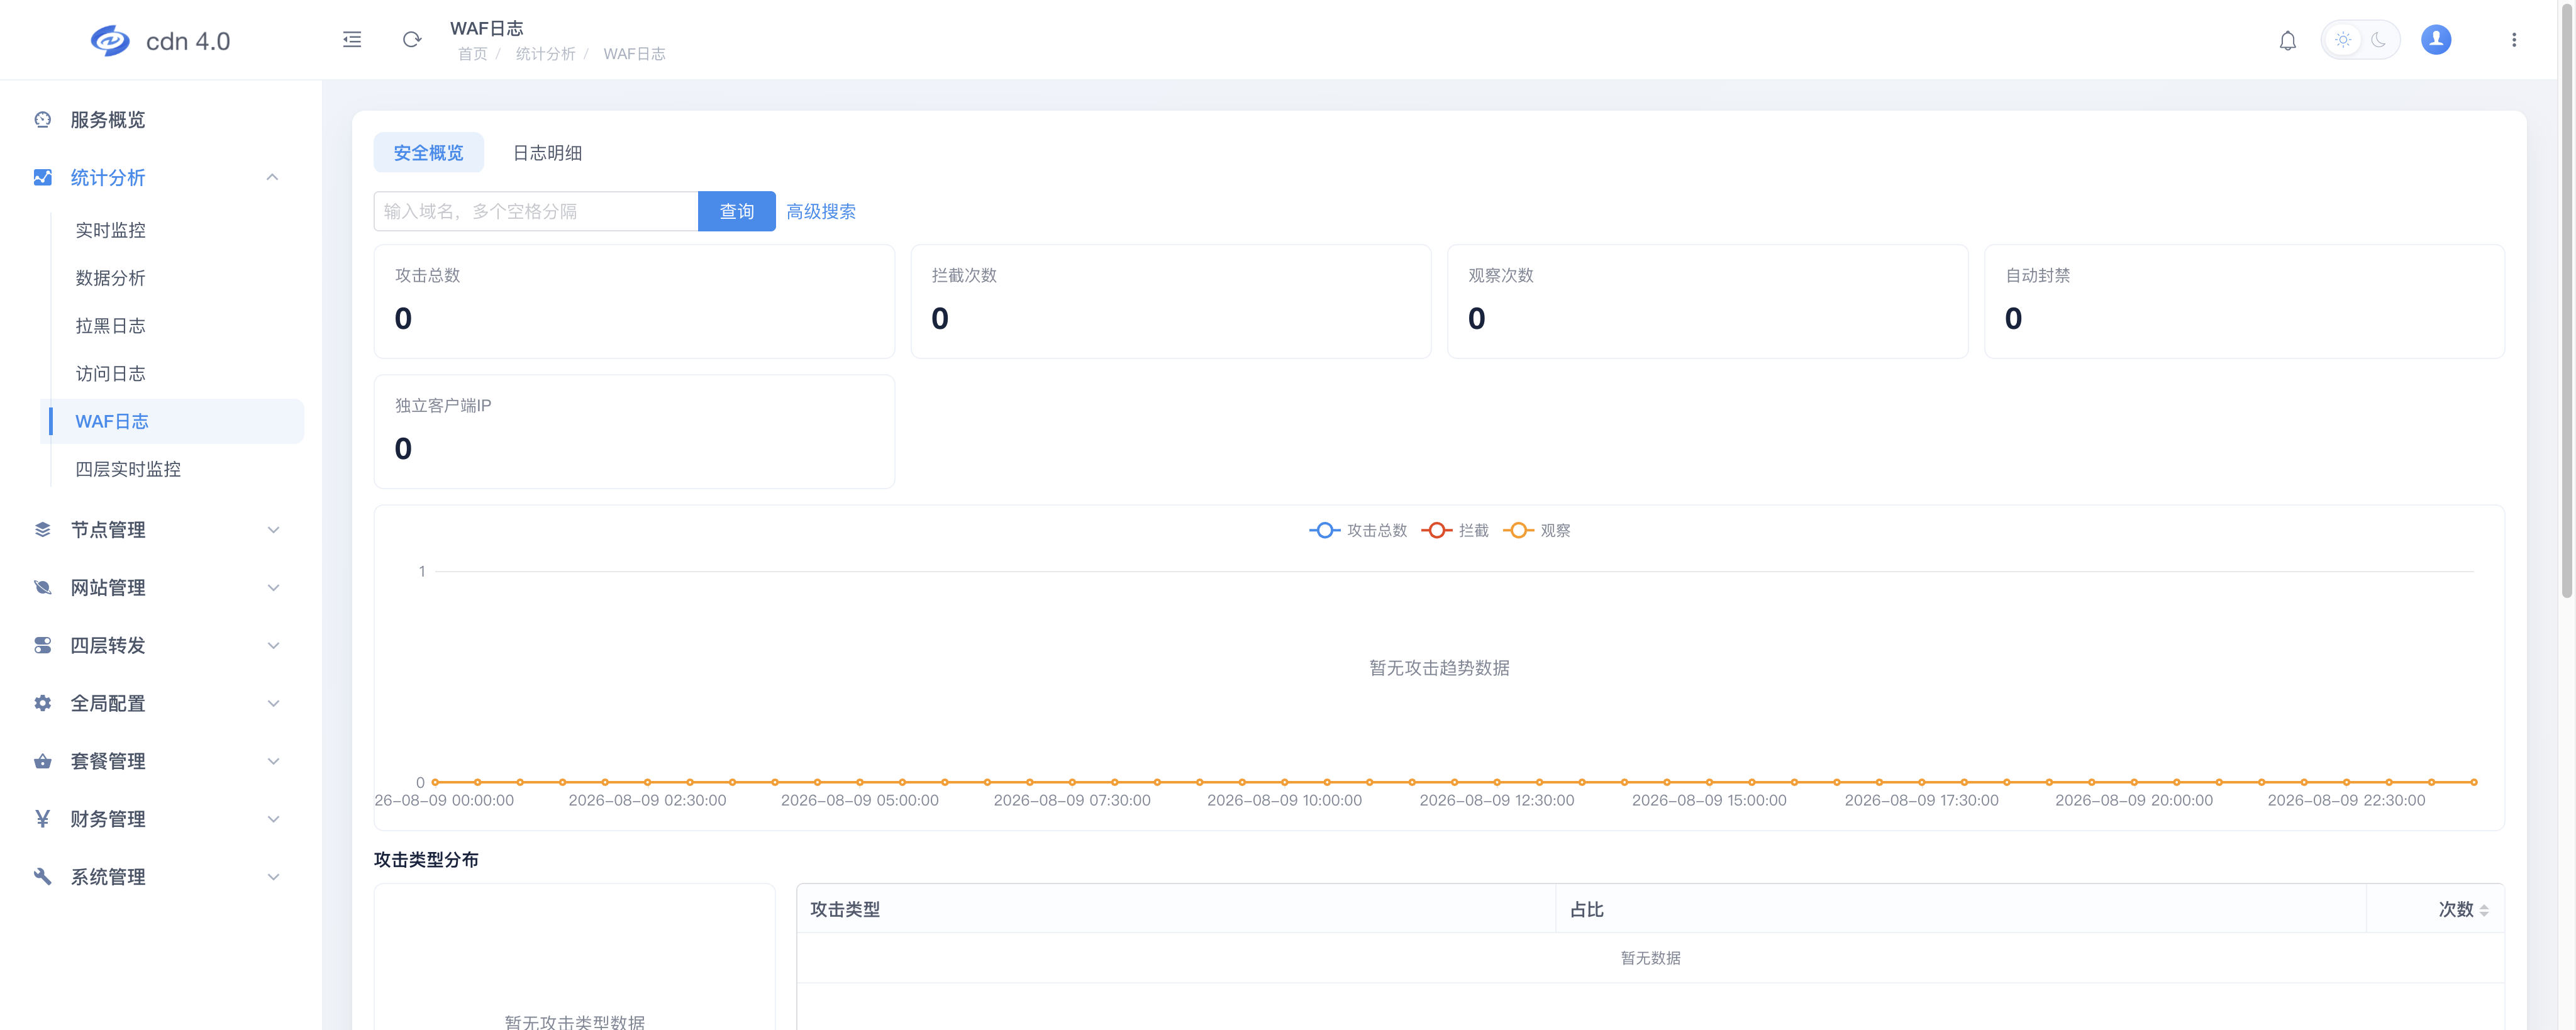Click the 自动封禁 stat card
The height and width of the screenshot is (1030, 2576).
(2244, 302)
